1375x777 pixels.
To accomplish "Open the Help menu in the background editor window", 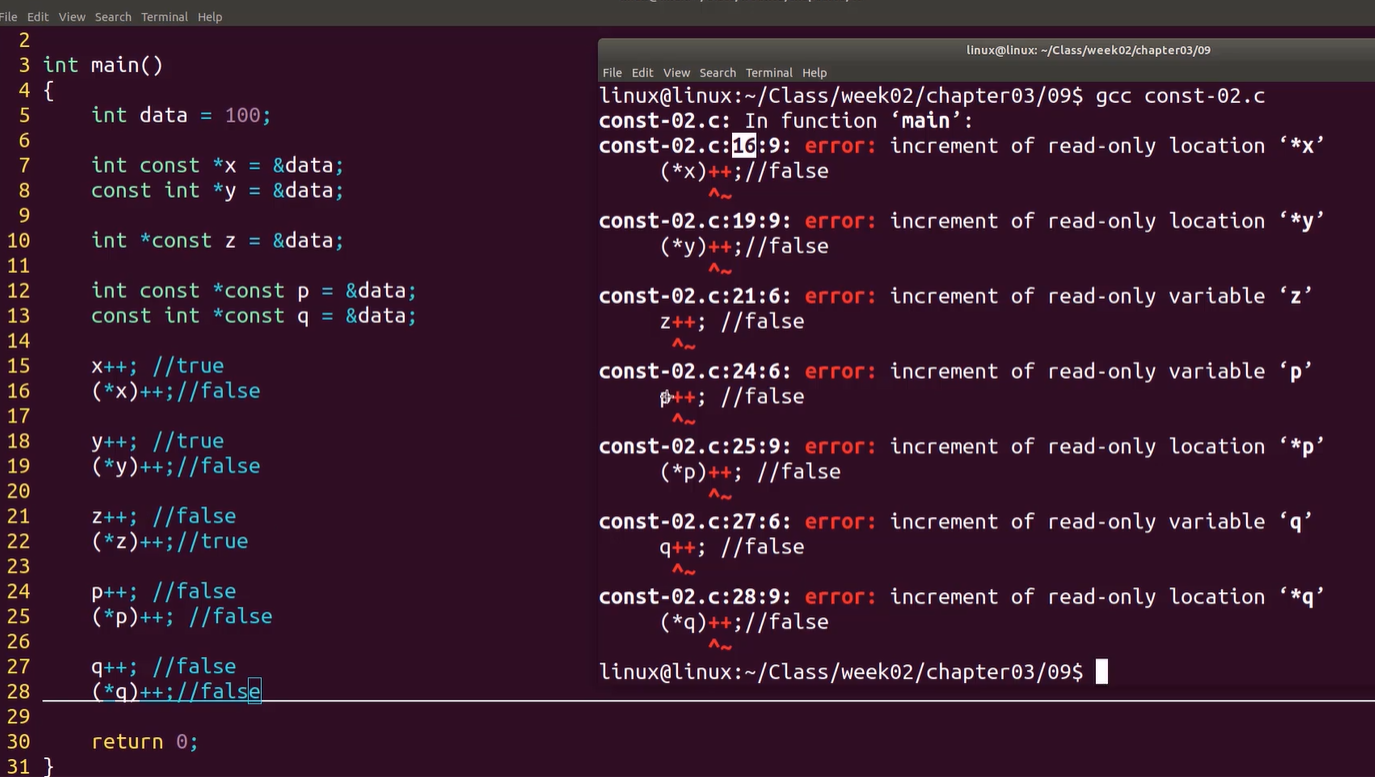I will click(x=210, y=17).
